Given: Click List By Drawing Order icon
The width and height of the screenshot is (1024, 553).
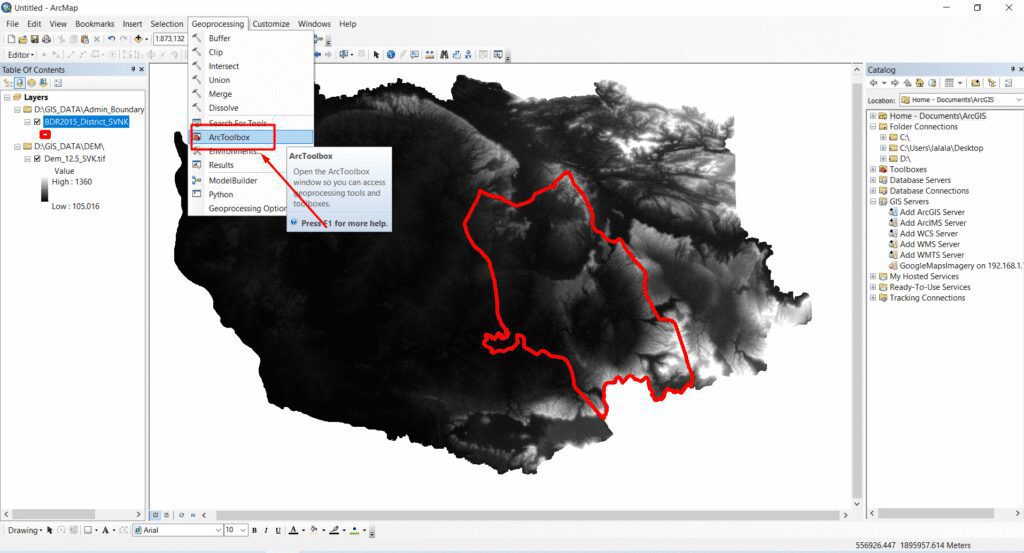Looking at the screenshot, I should pyautogui.click(x=8, y=83).
